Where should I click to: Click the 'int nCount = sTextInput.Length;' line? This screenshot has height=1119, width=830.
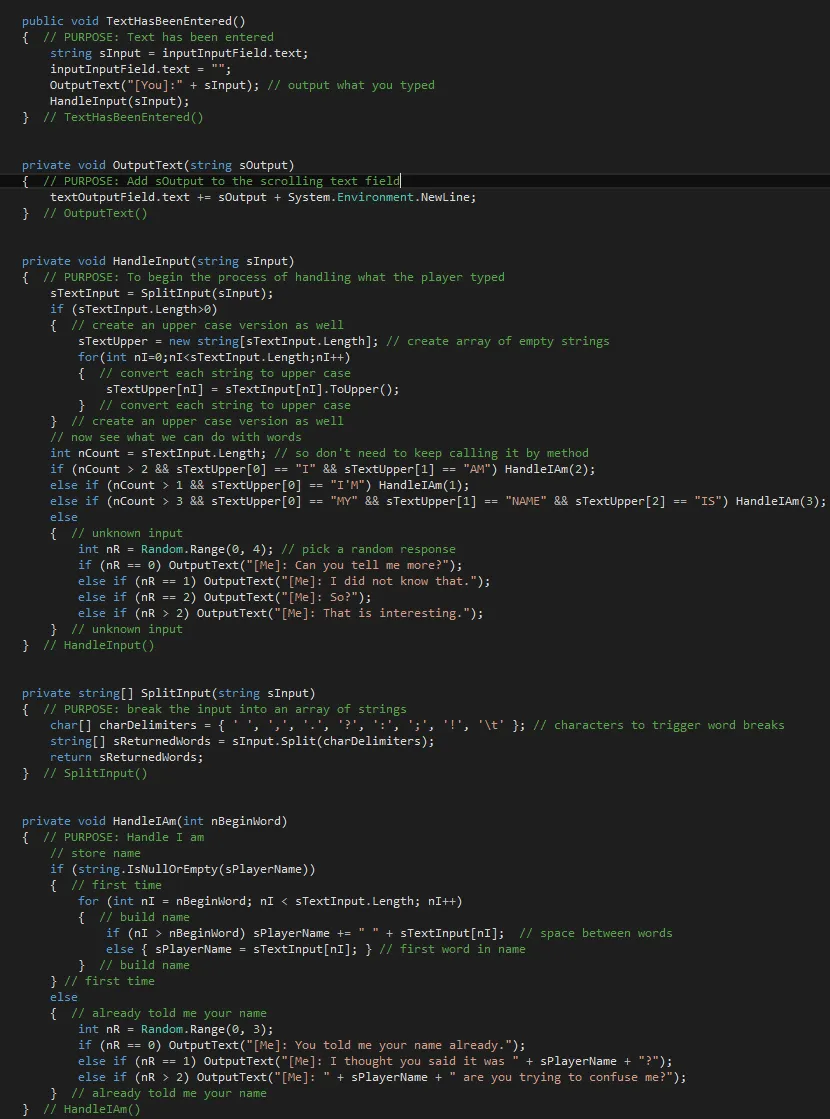[158, 453]
